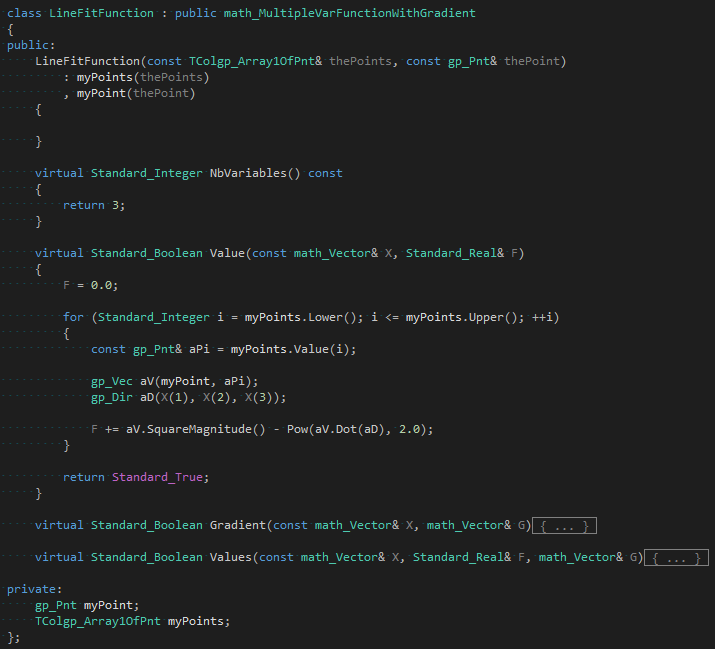The image size is (715, 649).
Task: Click aV.Dot(aD) expression
Action: (350, 429)
